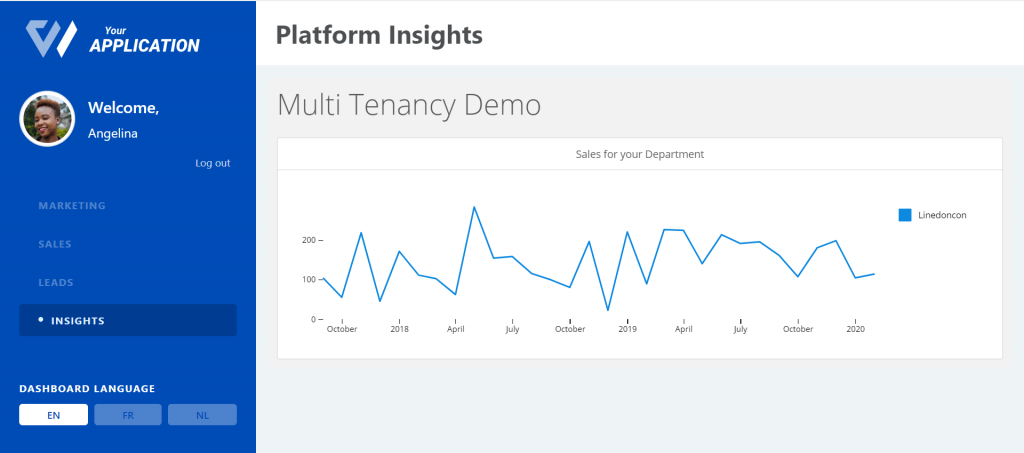Click the Multi Tenancy Demo heading
The image size is (1024, 453).
pyautogui.click(x=409, y=105)
